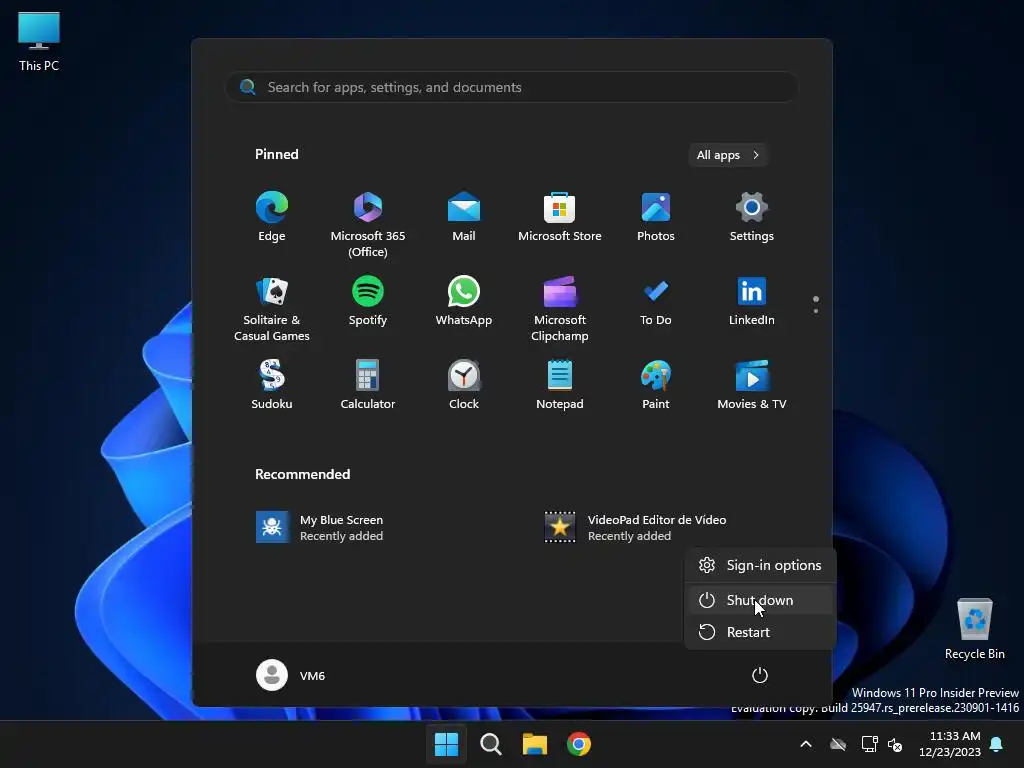Click the Start button on the taskbar
This screenshot has width=1024, height=768.
(447, 744)
